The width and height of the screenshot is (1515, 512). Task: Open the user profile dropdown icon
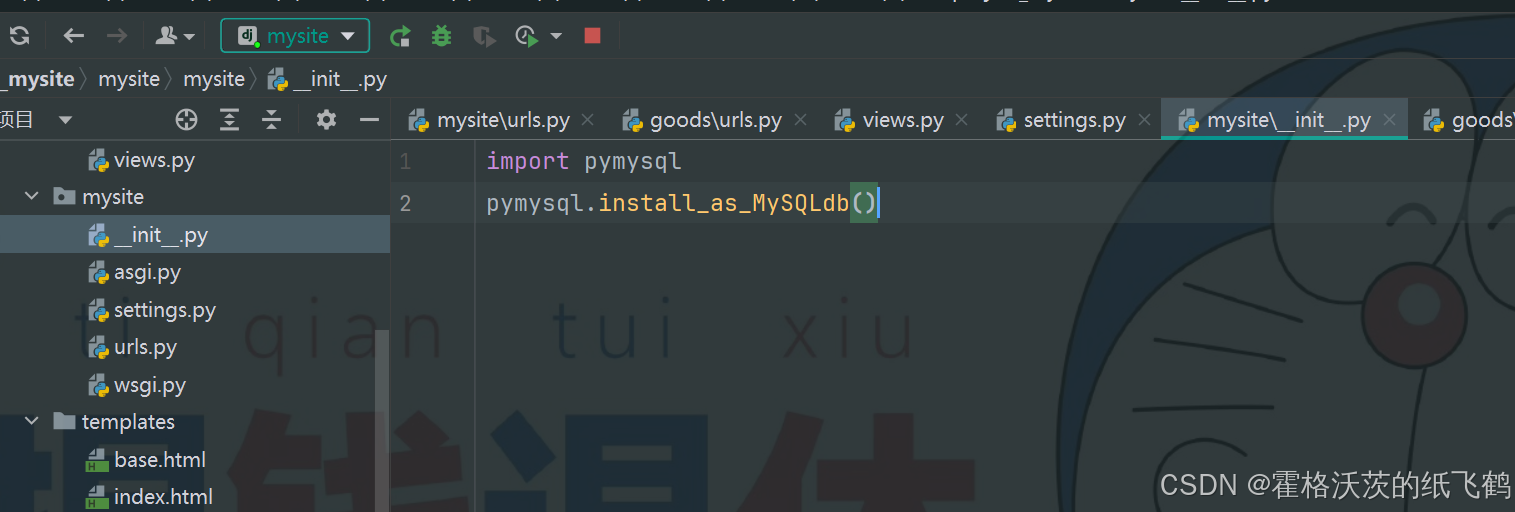coord(175,36)
